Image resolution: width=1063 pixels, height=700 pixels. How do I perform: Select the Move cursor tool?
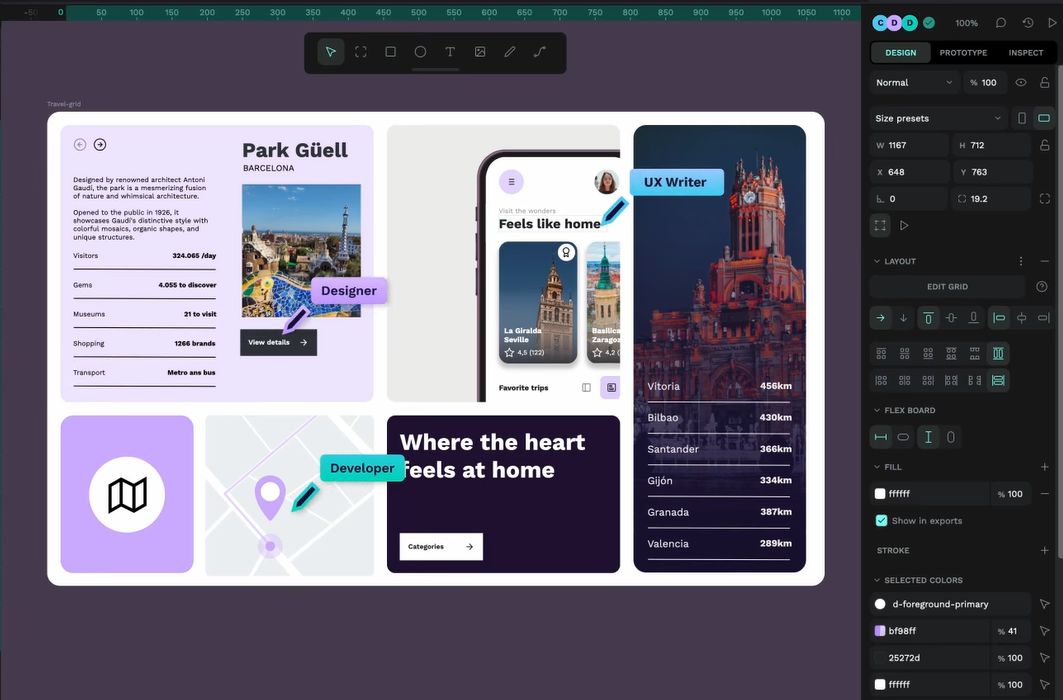(x=331, y=52)
